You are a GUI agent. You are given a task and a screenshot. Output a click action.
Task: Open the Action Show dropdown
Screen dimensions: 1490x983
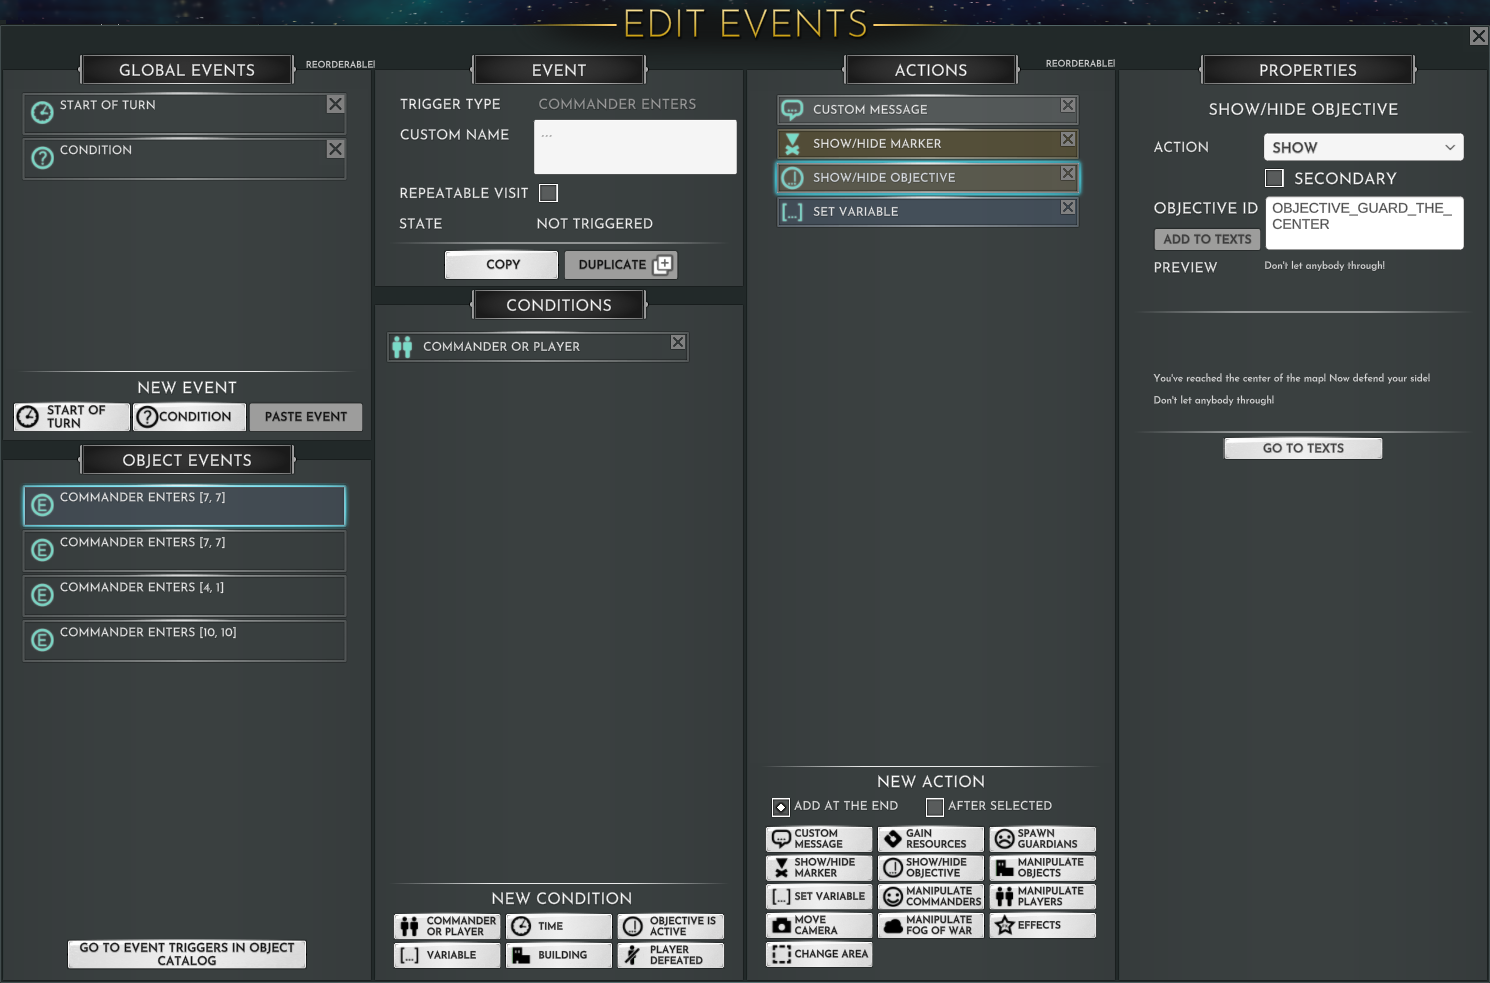tap(1363, 147)
